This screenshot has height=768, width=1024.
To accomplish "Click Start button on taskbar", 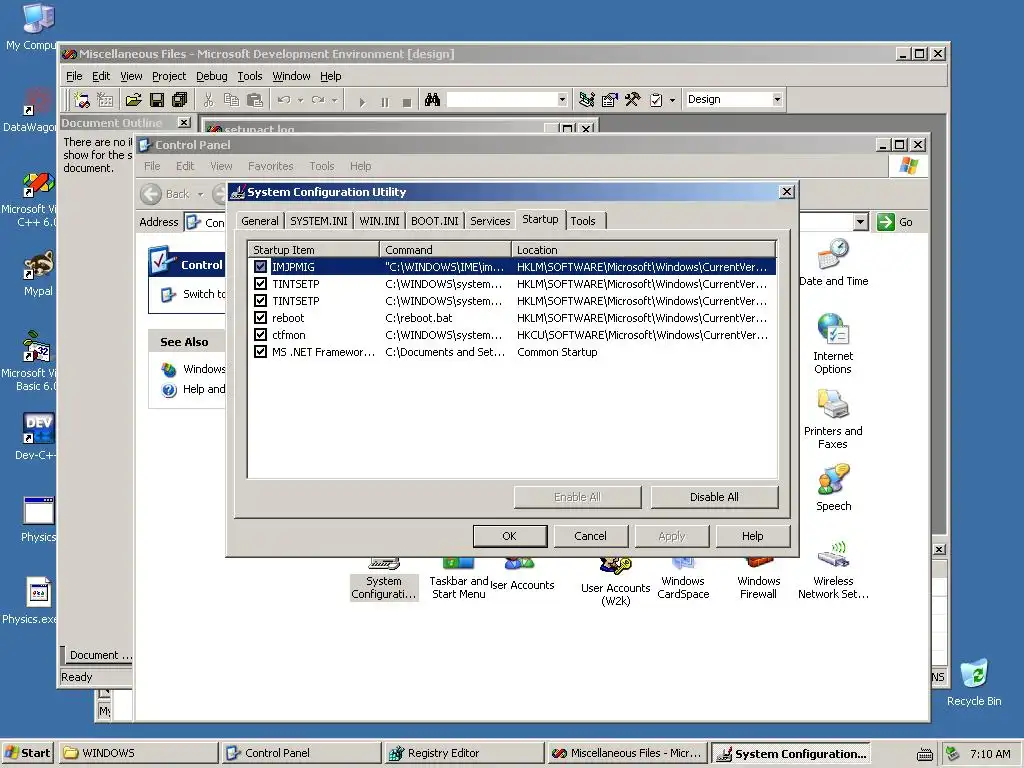I will coord(27,753).
